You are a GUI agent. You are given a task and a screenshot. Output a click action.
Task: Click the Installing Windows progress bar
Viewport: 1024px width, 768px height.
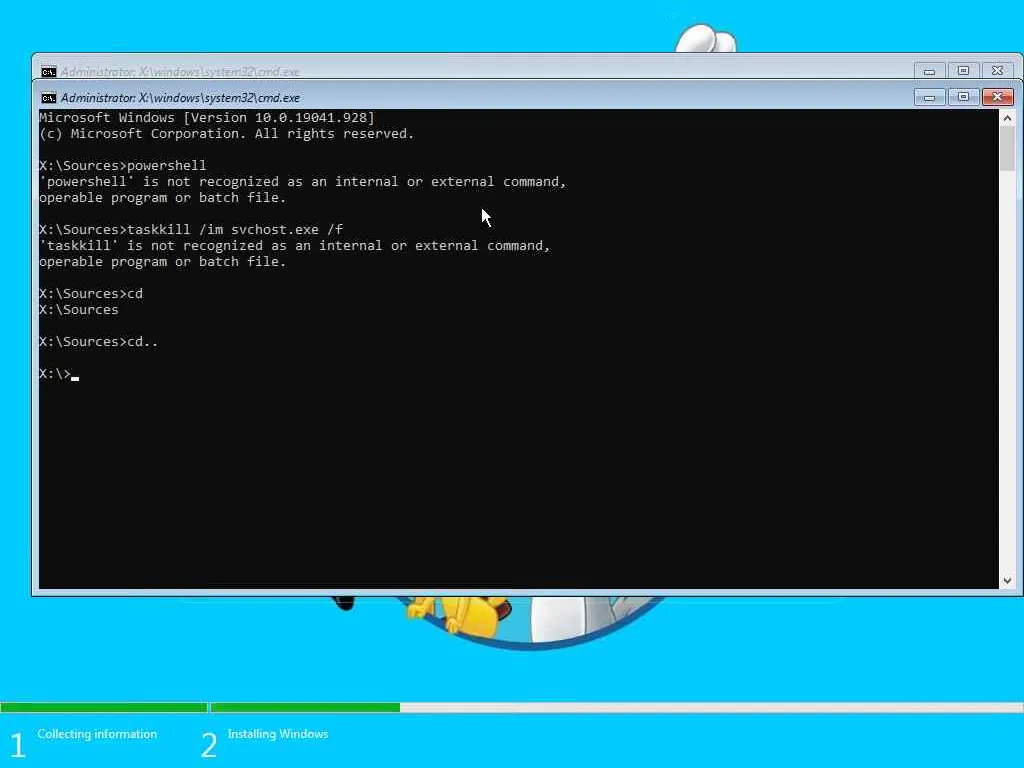[x=616, y=707]
